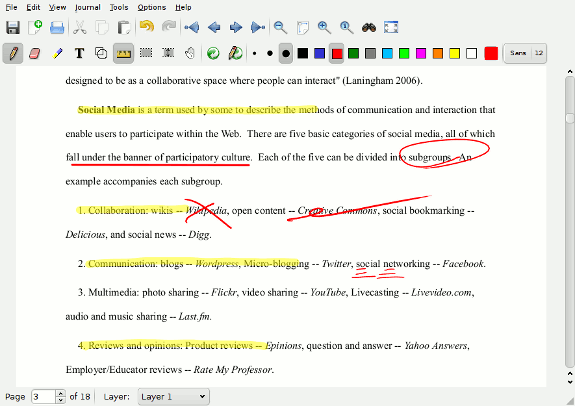This screenshot has height=406, width=575.
Task: Fit page width with the page icon
Action: tap(303, 28)
